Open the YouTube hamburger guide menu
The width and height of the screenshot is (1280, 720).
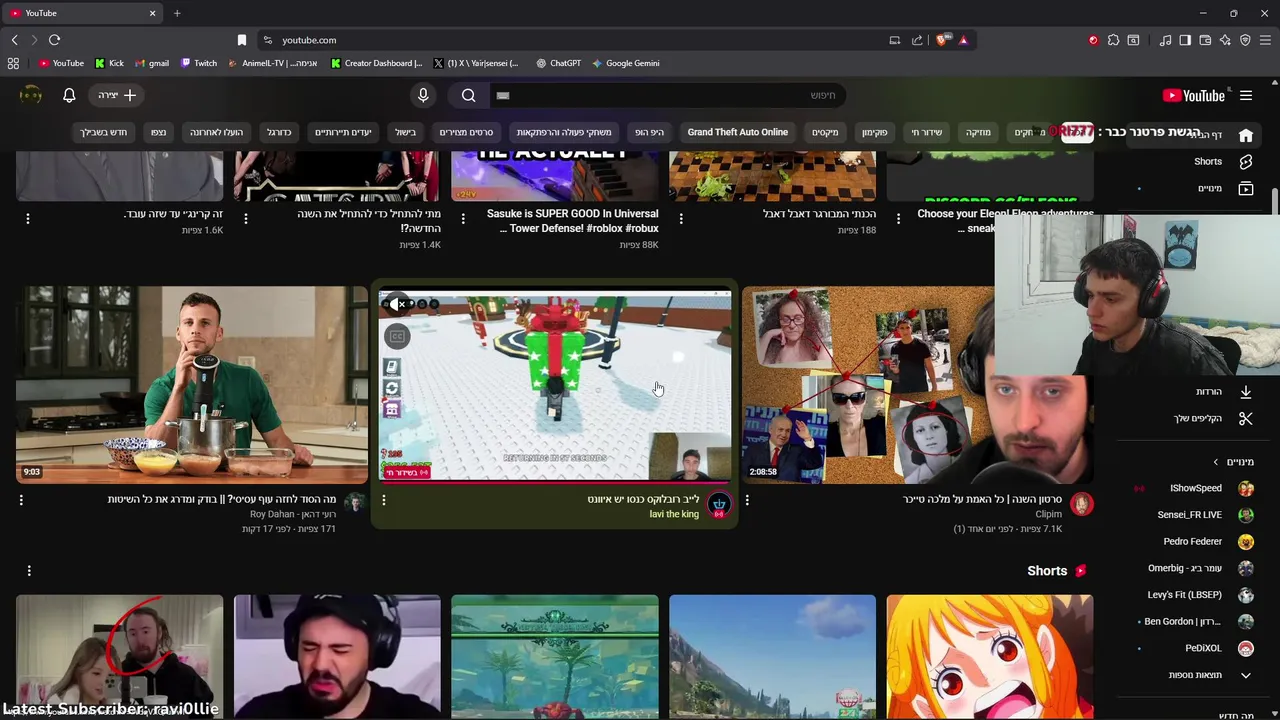point(1246,96)
